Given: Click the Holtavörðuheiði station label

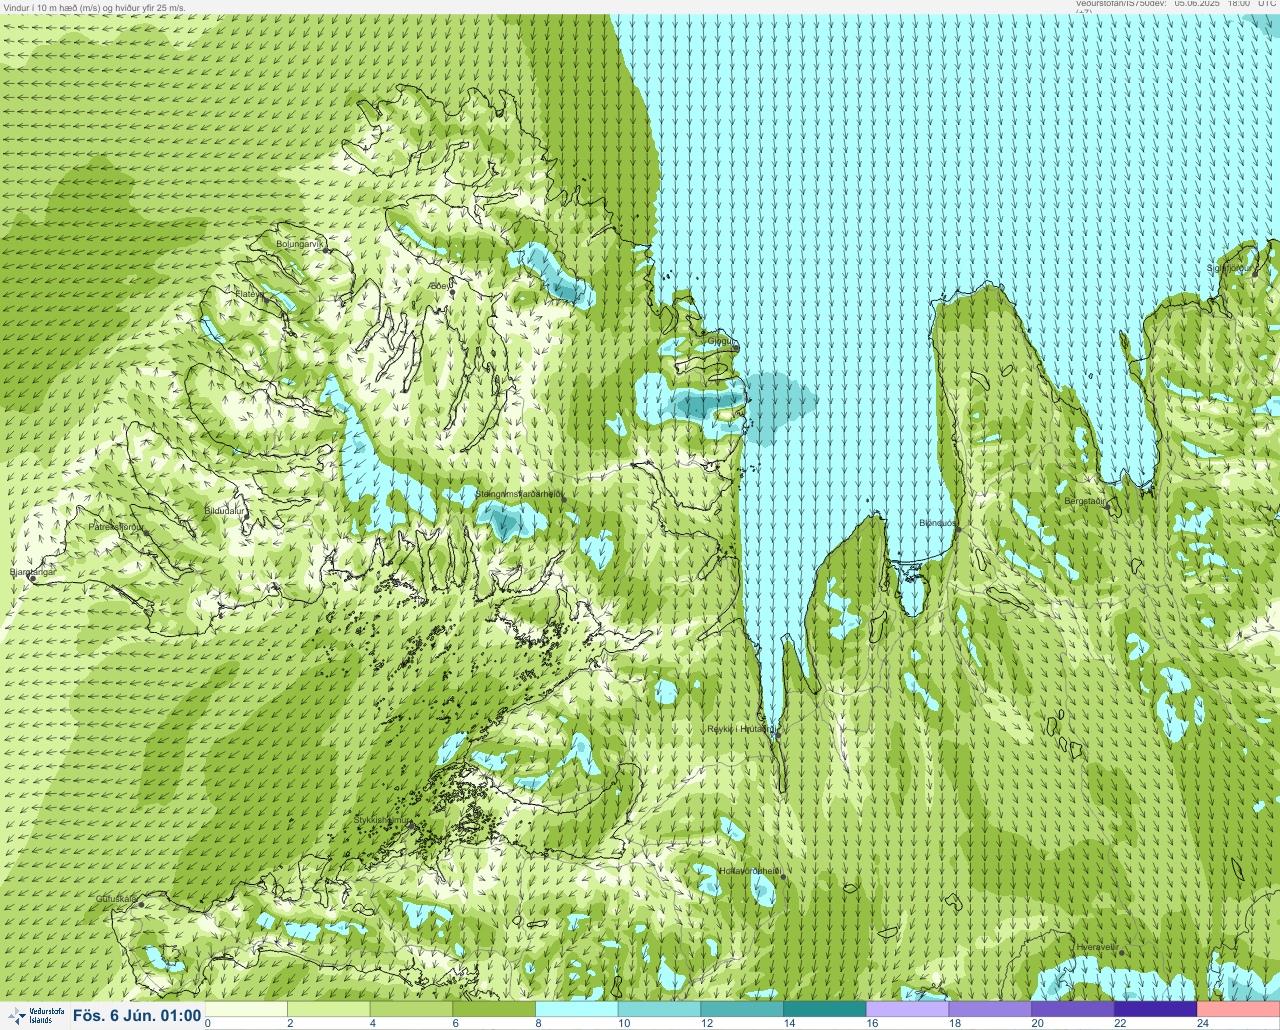Looking at the screenshot, I should (749, 871).
